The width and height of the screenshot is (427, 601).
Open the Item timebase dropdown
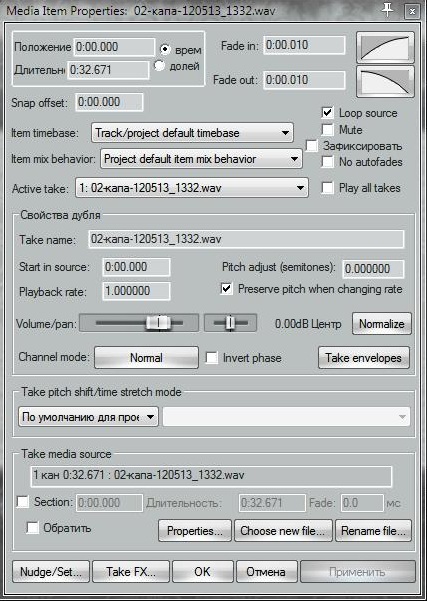192,133
